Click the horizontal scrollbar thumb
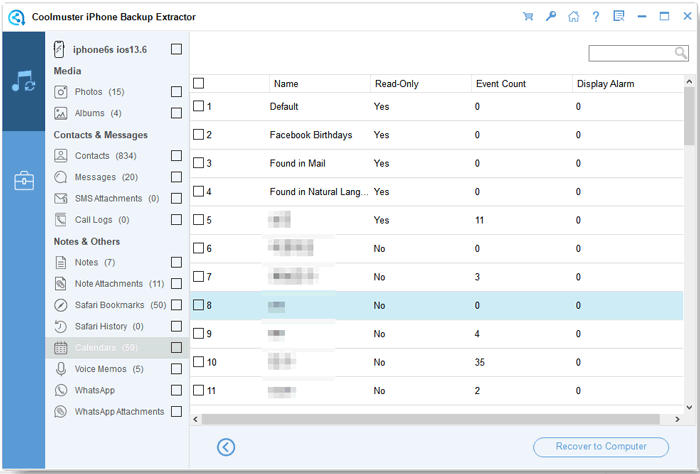700x474 pixels. point(430,419)
